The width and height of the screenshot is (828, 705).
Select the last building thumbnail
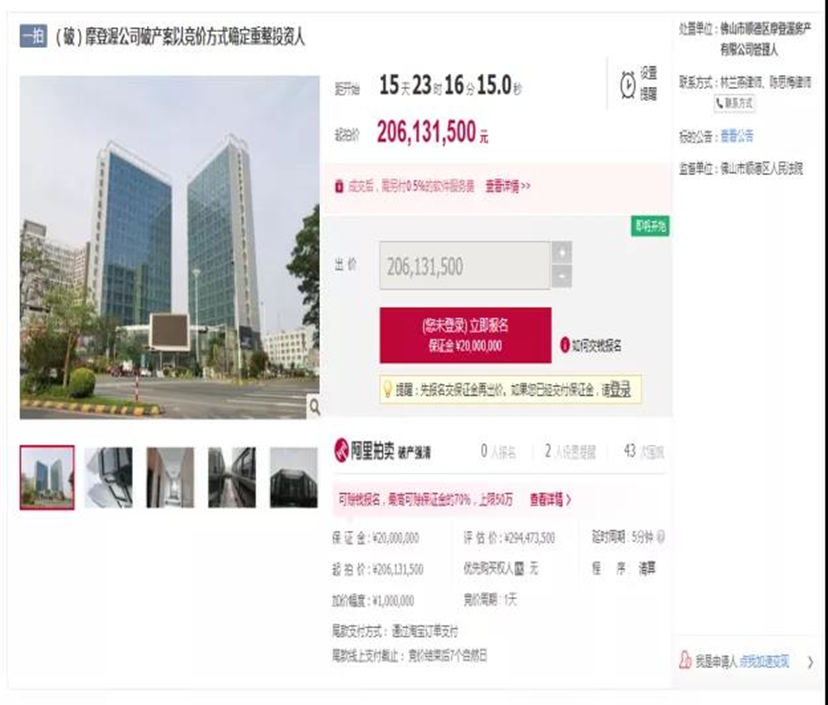pos(294,477)
